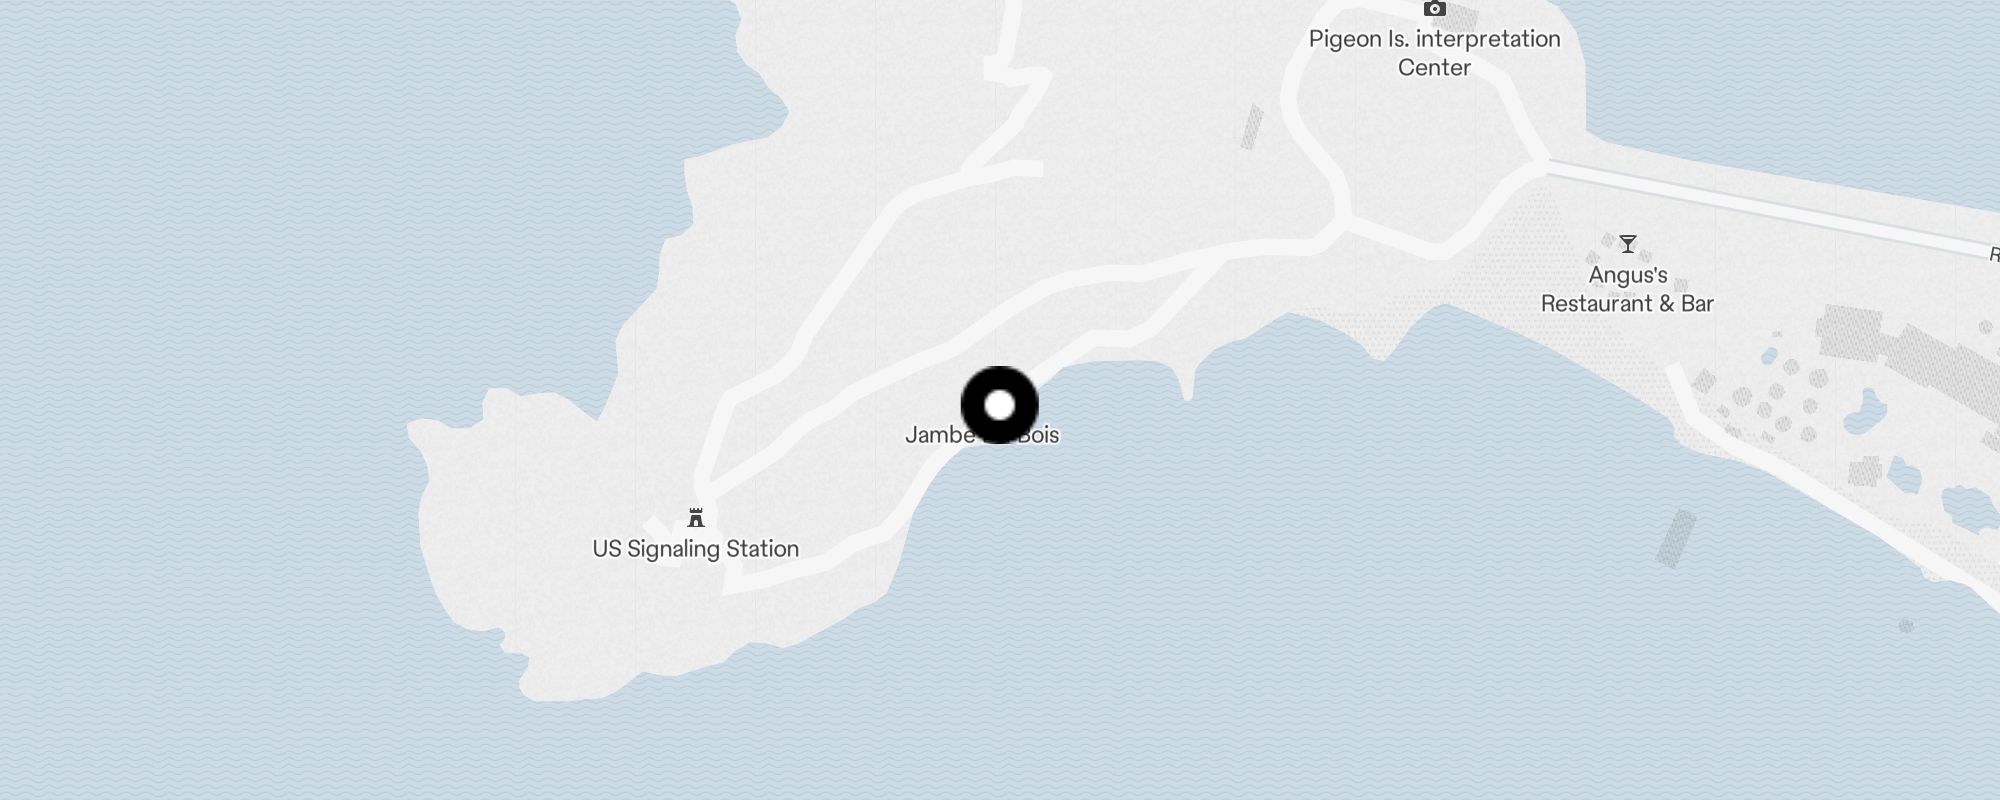
Task: Open the Pigeon Is. interpretation Center label
Action: coord(1435,53)
